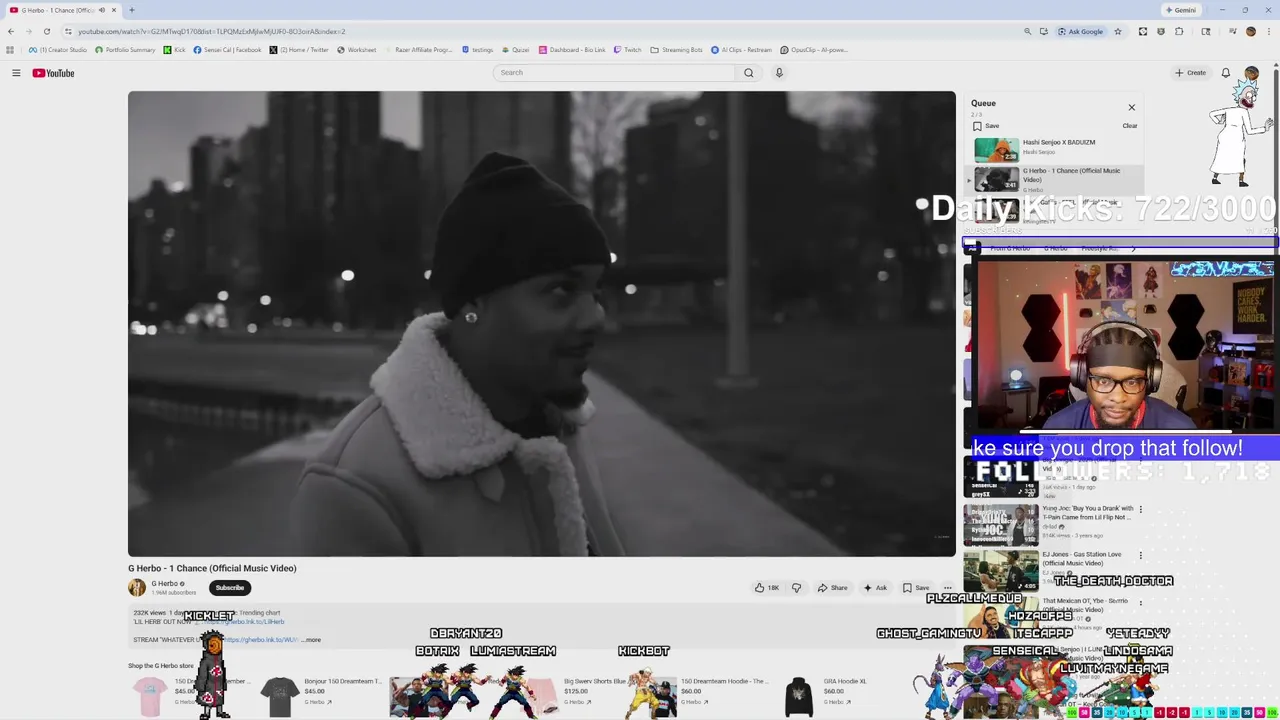Click the browser address bar URL

[x=212, y=31]
